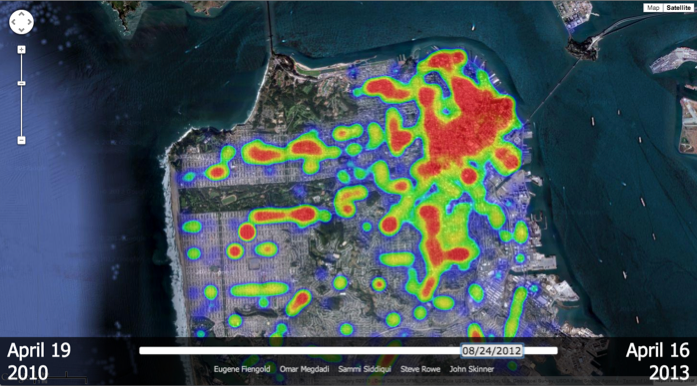This screenshot has height=386, width=697.
Task: Click the April 19 2010 start date label
Action: tap(39, 361)
